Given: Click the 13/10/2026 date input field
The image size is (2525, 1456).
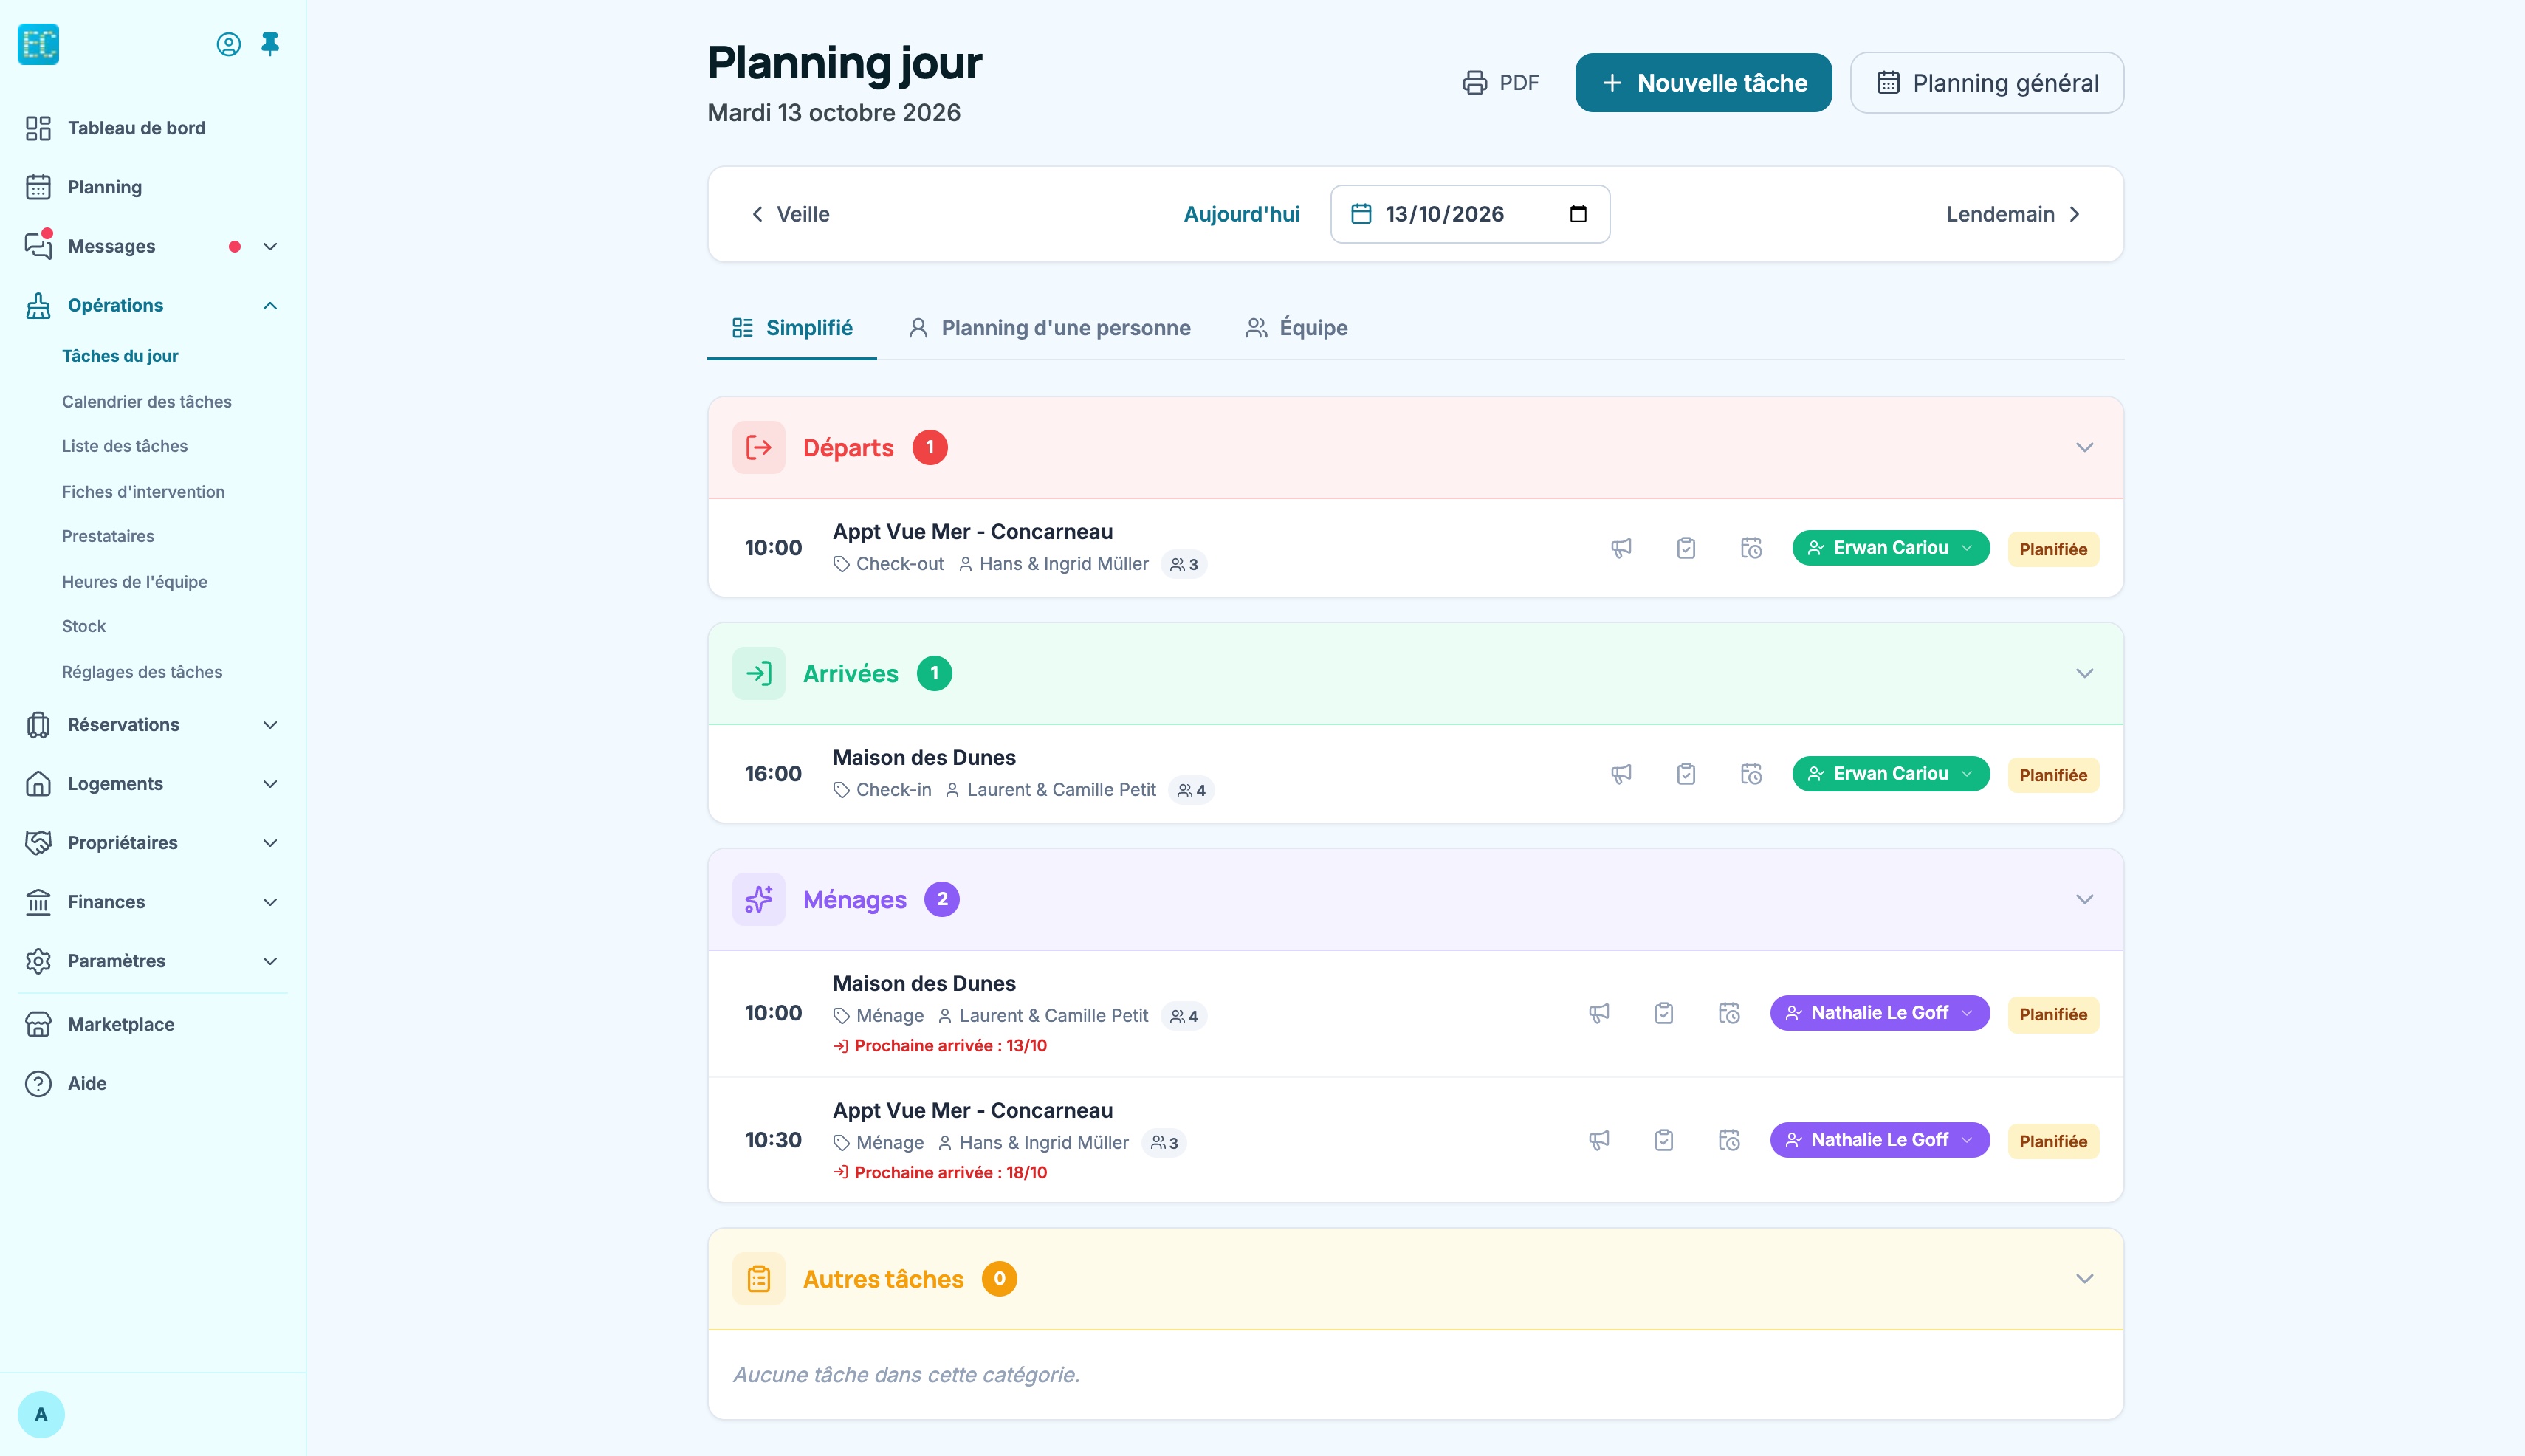Looking at the screenshot, I should [1470, 214].
